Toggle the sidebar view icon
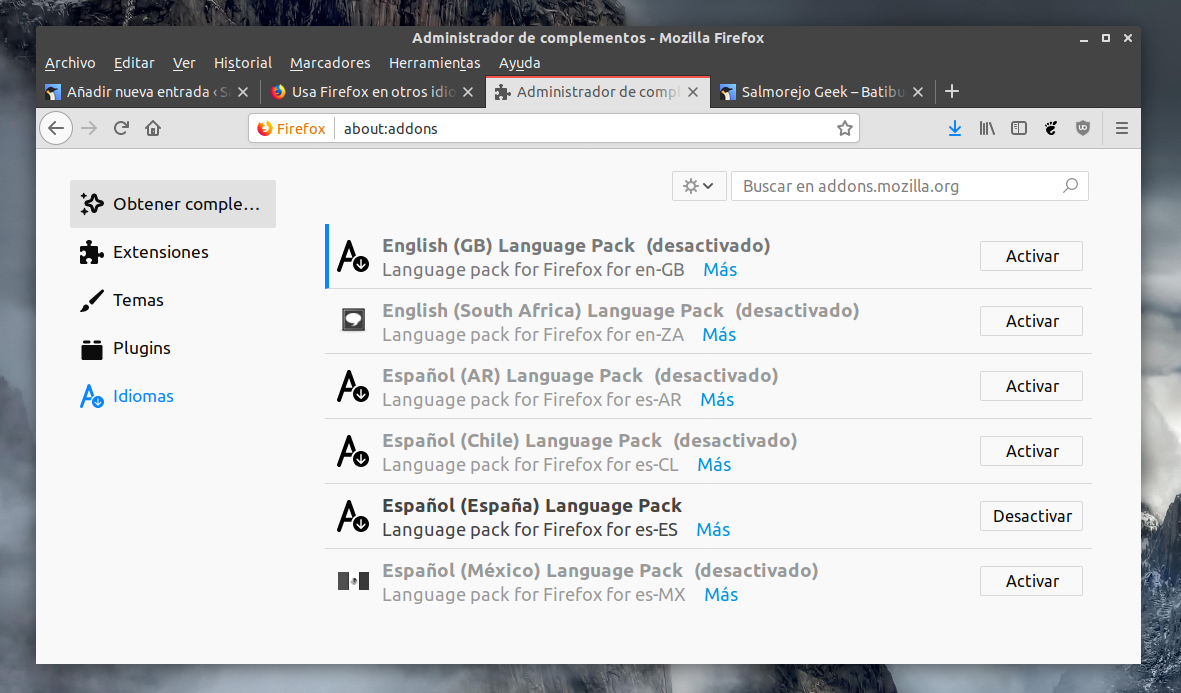Viewport: 1181px width, 693px height. click(1018, 128)
